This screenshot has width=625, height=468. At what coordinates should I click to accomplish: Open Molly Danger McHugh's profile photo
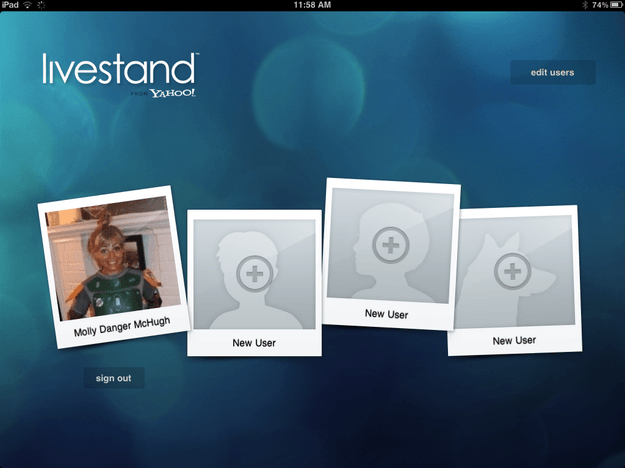(113, 258)
